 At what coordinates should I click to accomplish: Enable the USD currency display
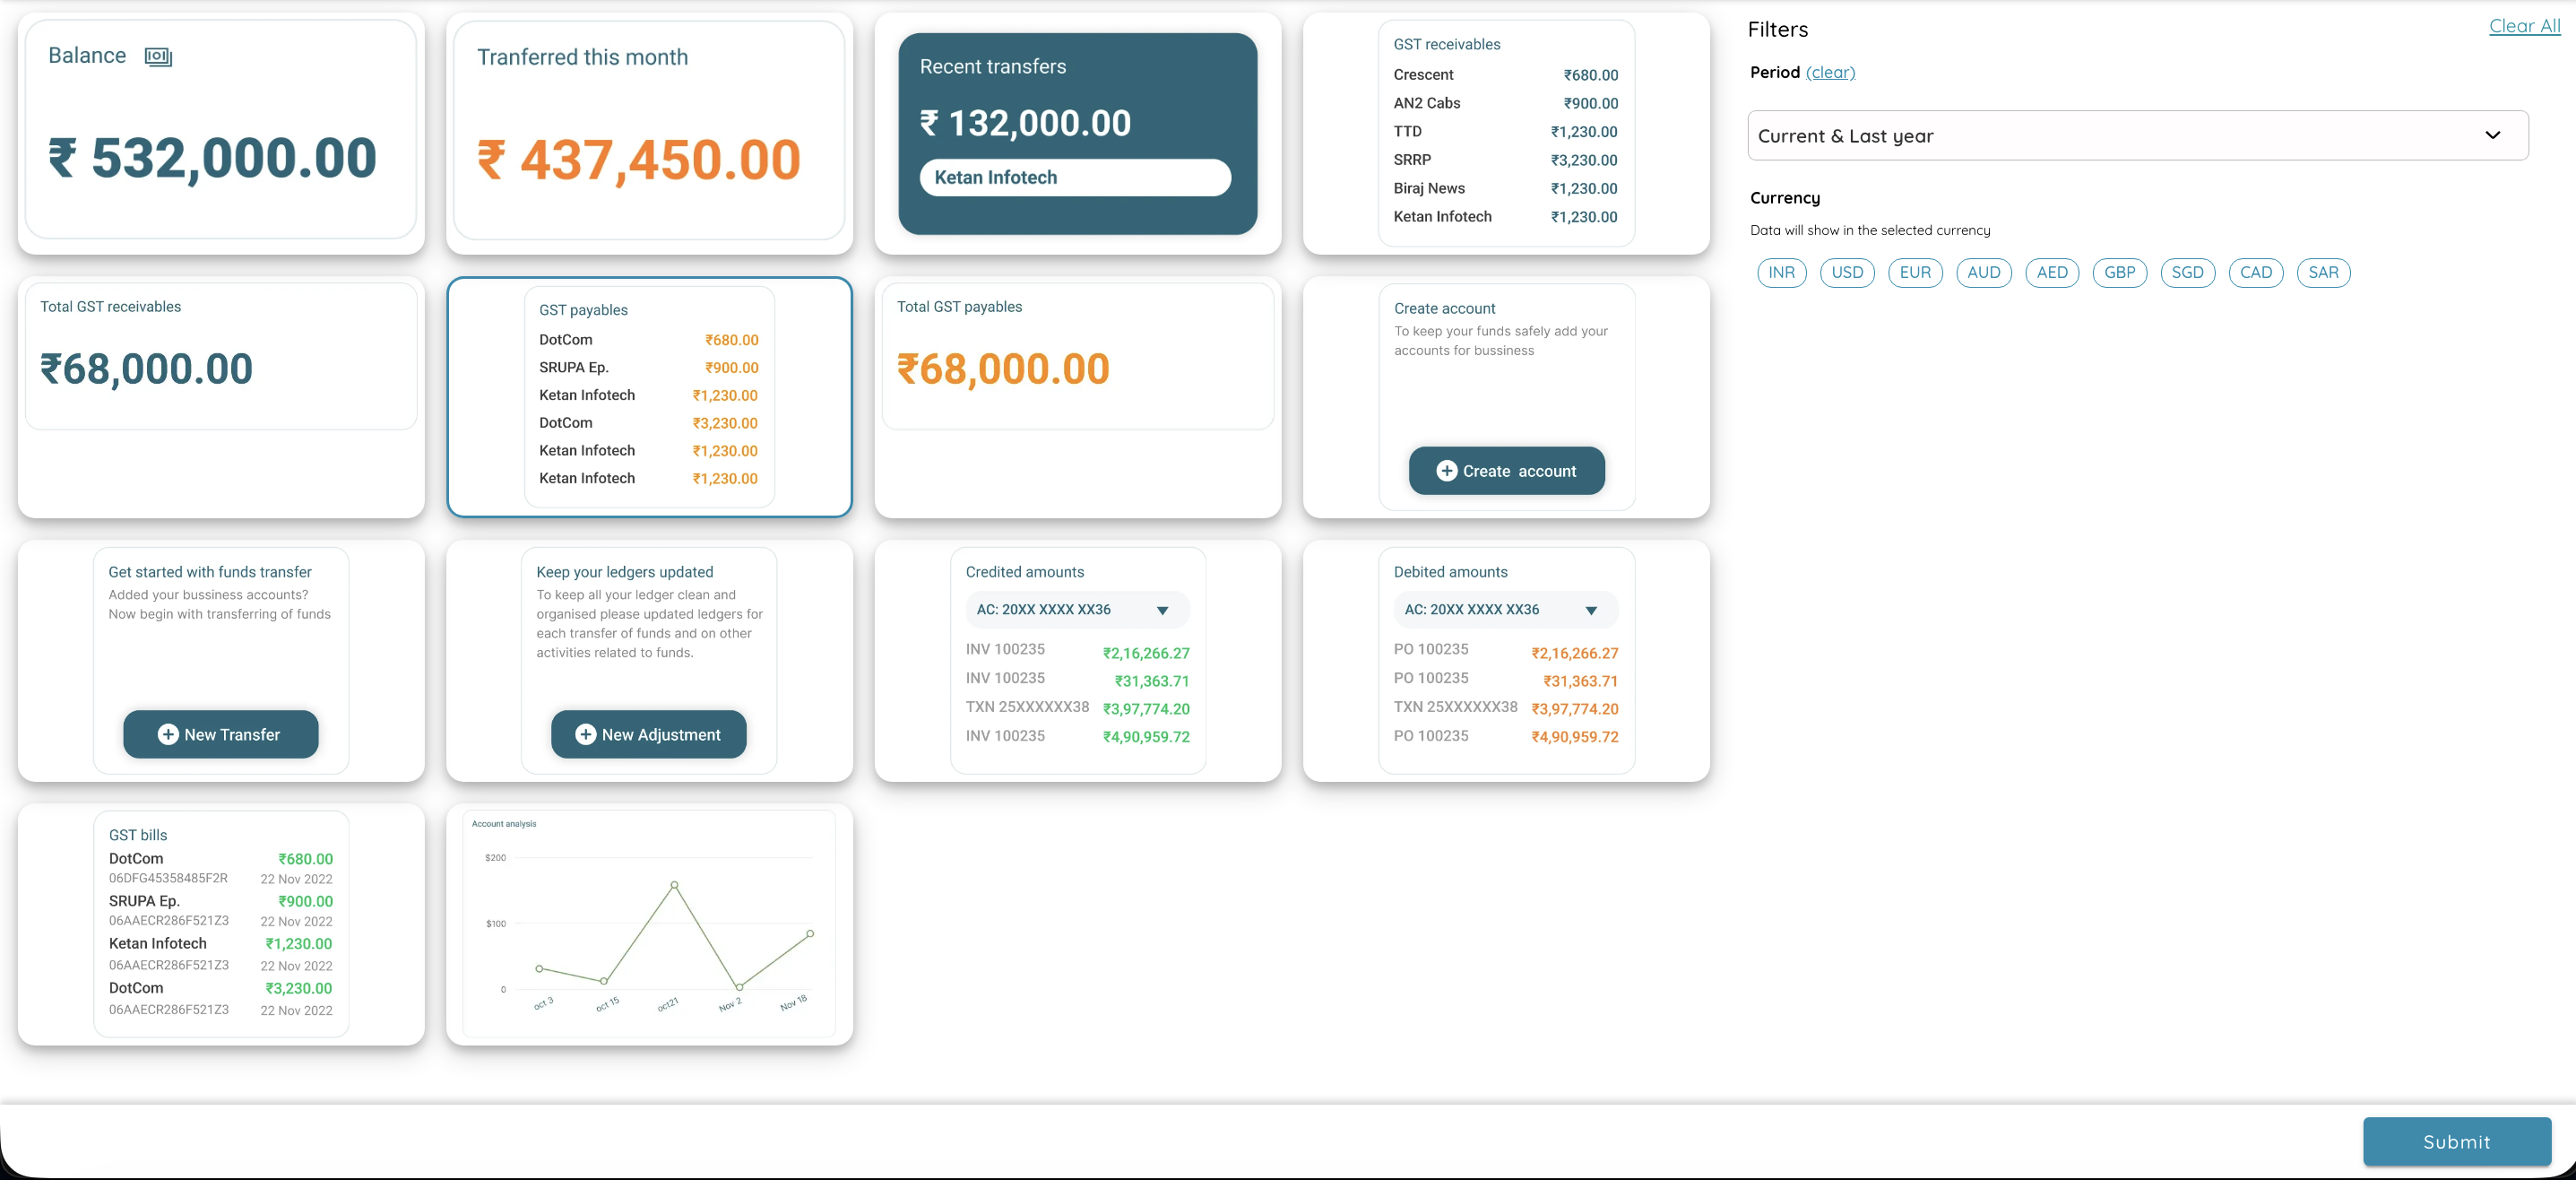[1847, 272]
